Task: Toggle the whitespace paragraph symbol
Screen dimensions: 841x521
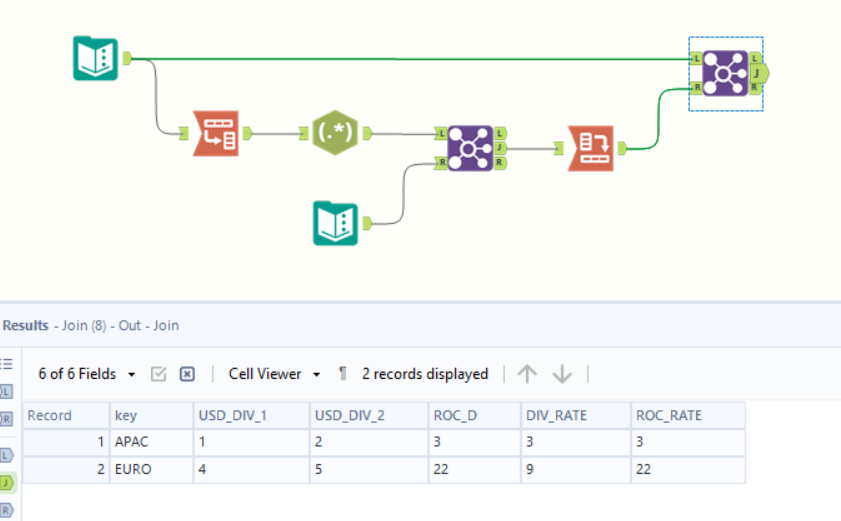Action: [342, 374]
